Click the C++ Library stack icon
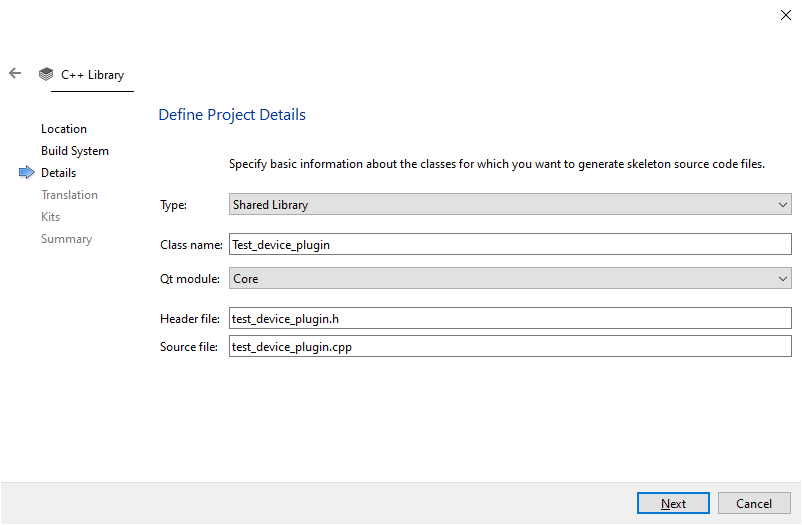 tap(46, 74)
